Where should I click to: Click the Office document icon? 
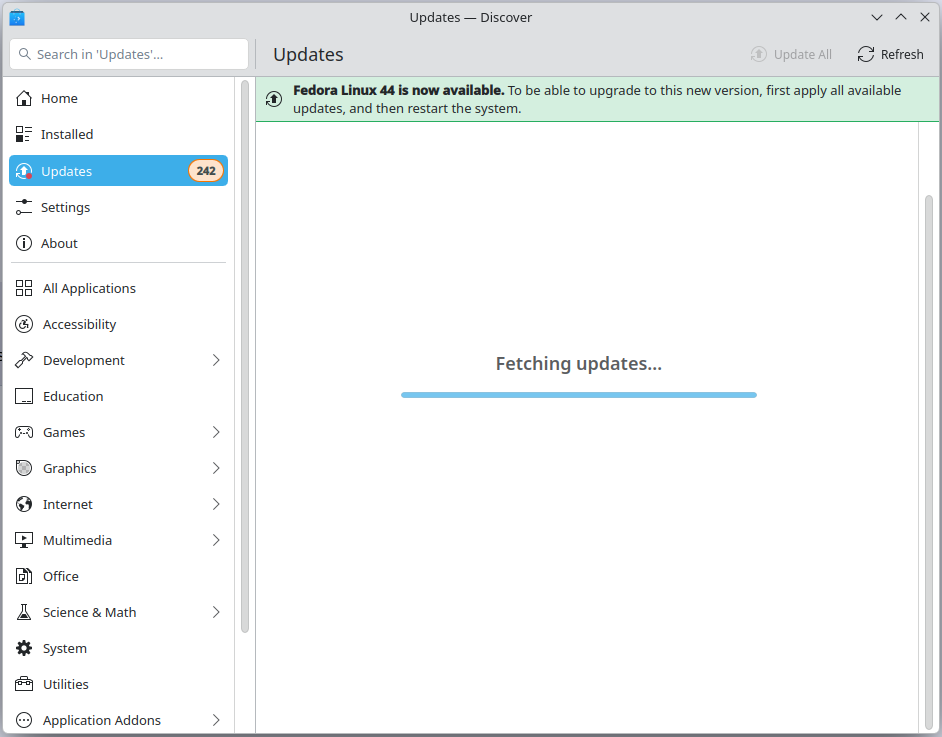pyautogui.click(x=23, y=577)
